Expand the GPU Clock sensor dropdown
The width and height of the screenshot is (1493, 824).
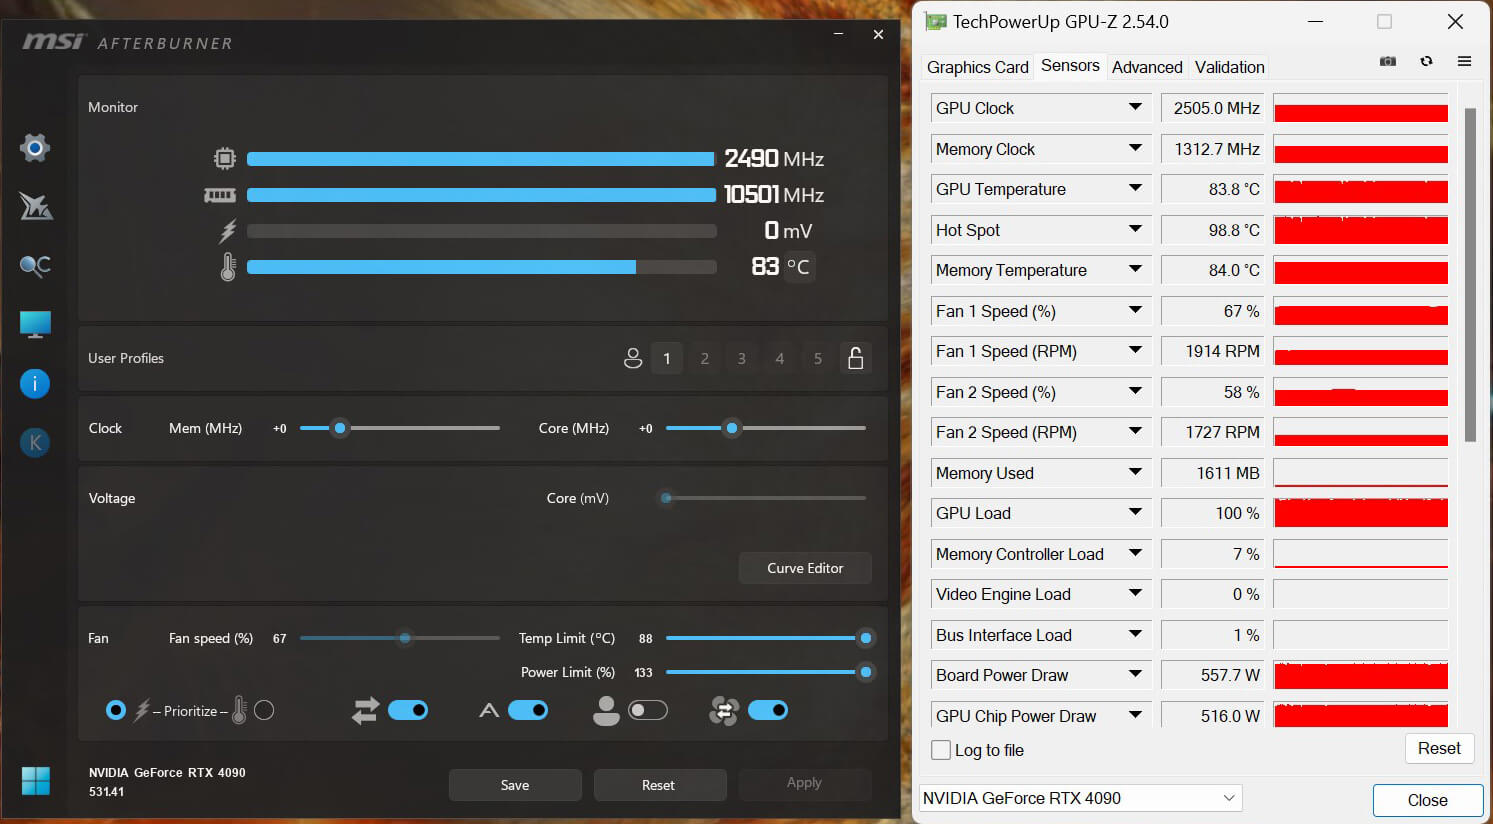1135,108
